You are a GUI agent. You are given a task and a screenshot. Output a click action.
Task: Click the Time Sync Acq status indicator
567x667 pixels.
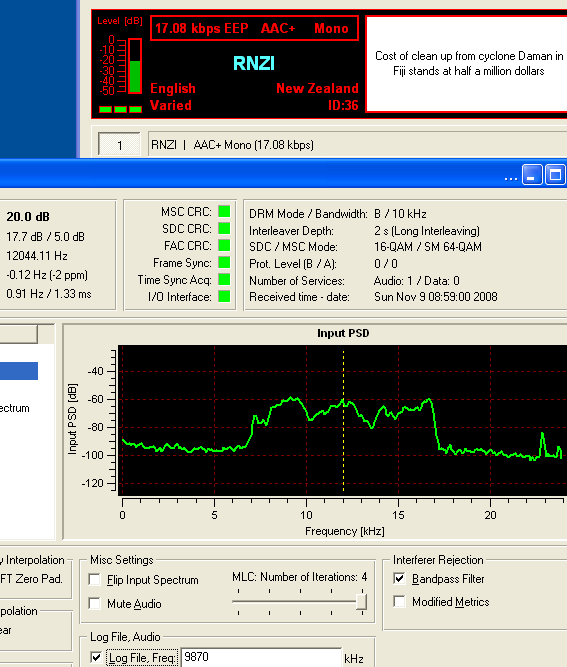[x=224, y=279]
